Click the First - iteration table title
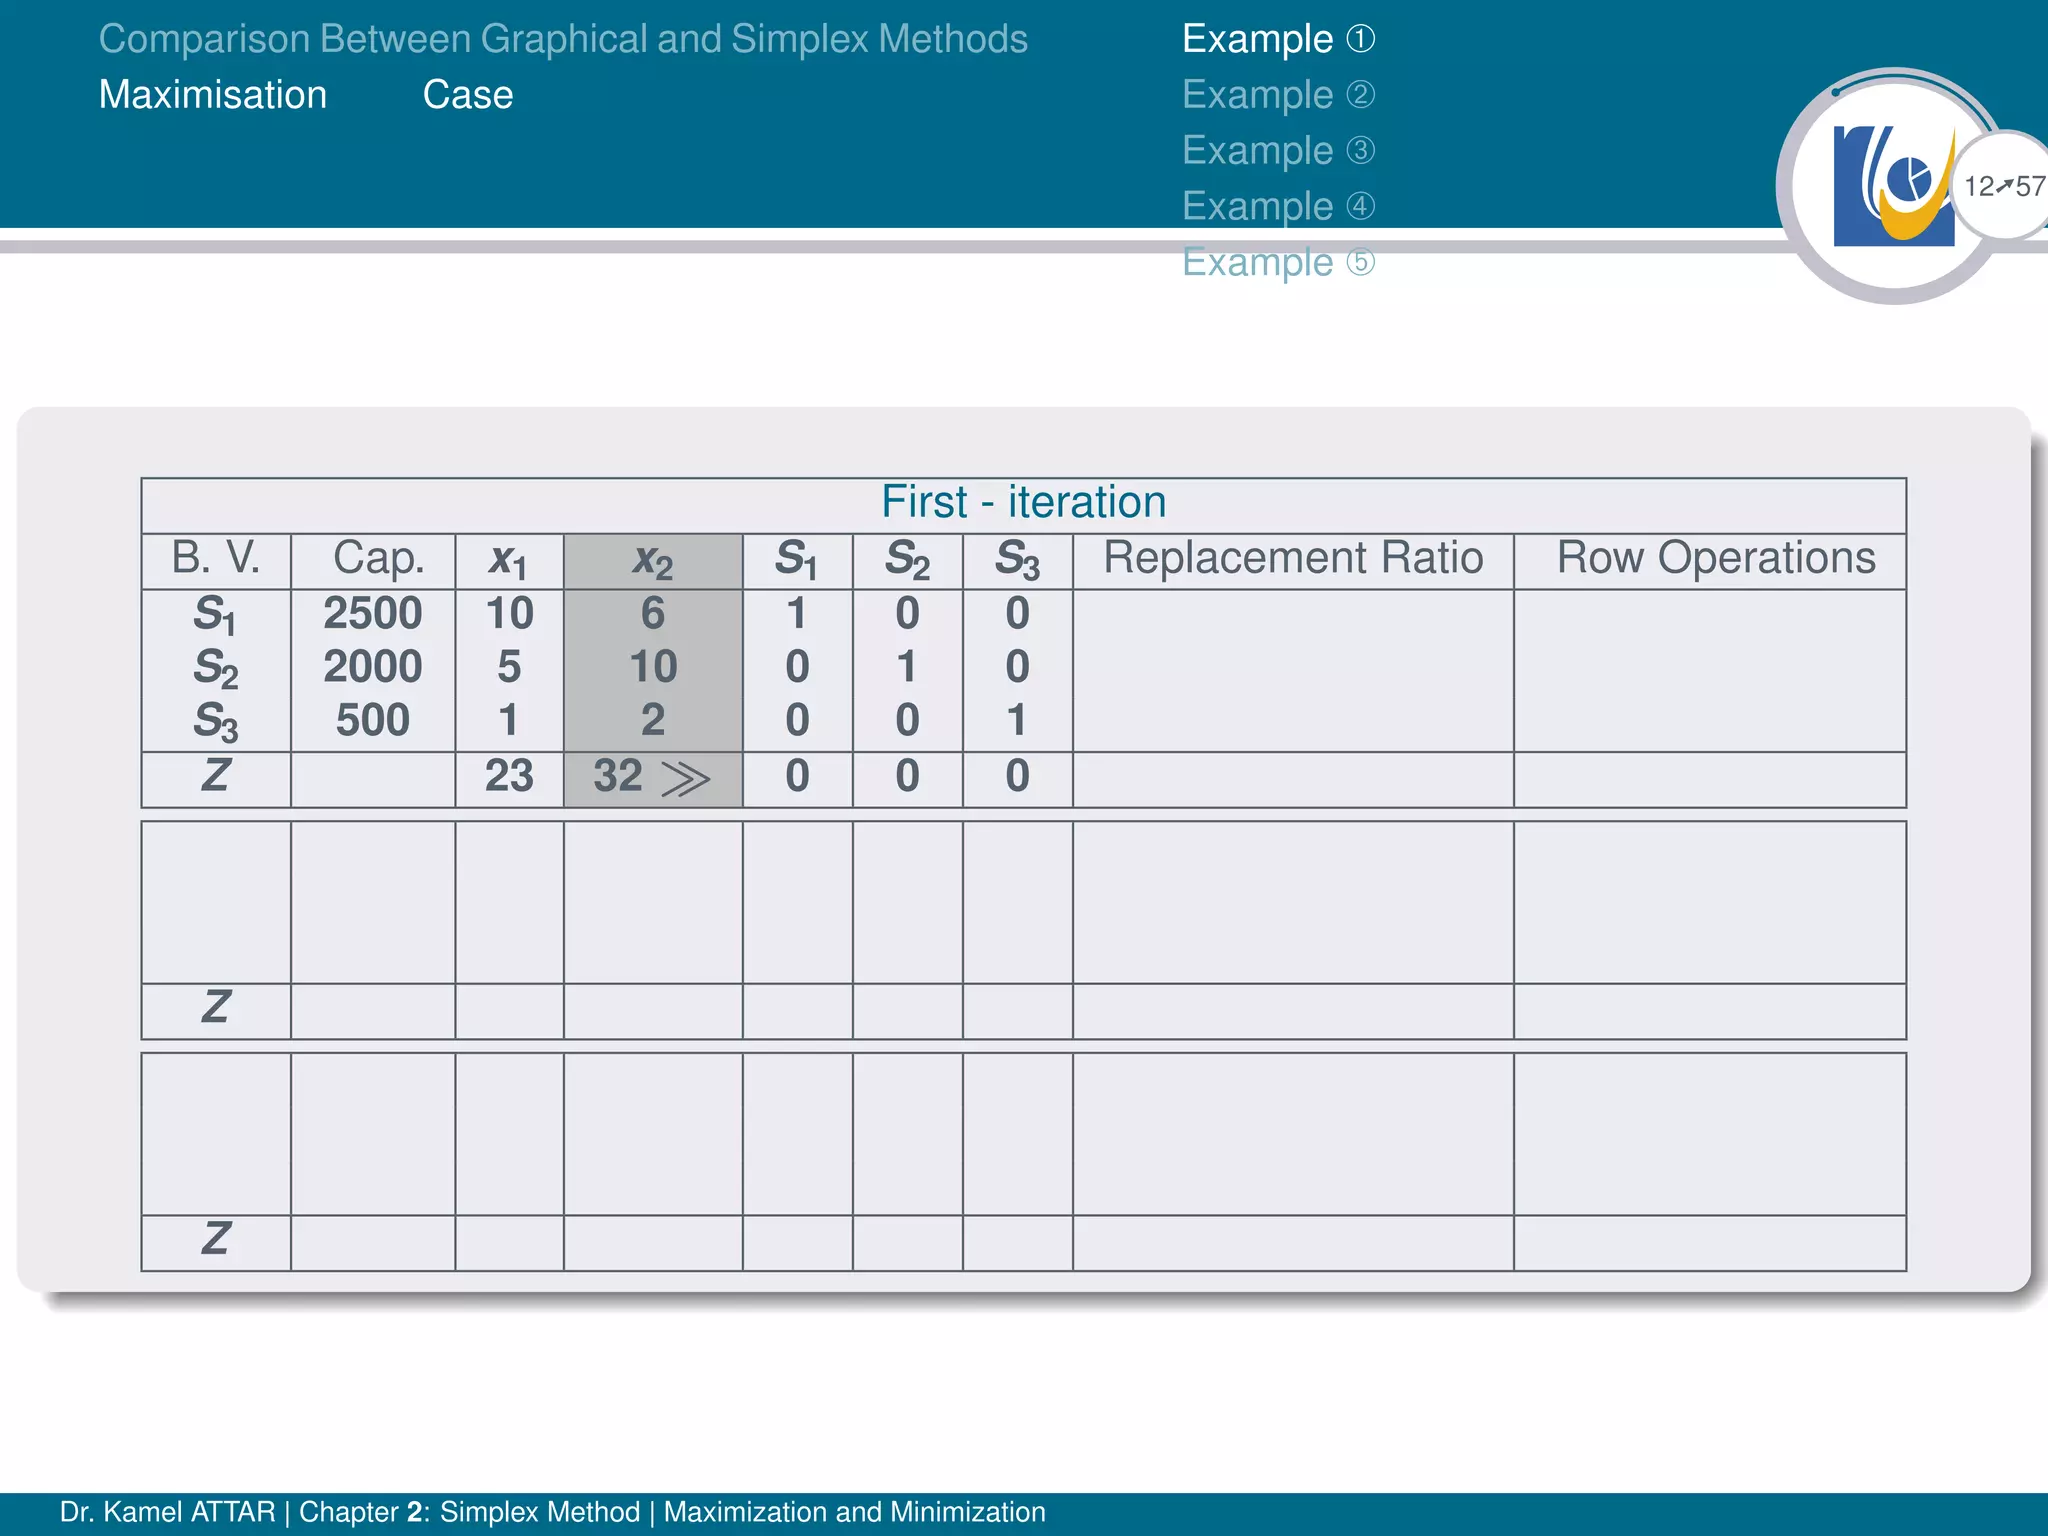Image resolution: width=2048 pixels, height=1536 pixels. 1024,502
